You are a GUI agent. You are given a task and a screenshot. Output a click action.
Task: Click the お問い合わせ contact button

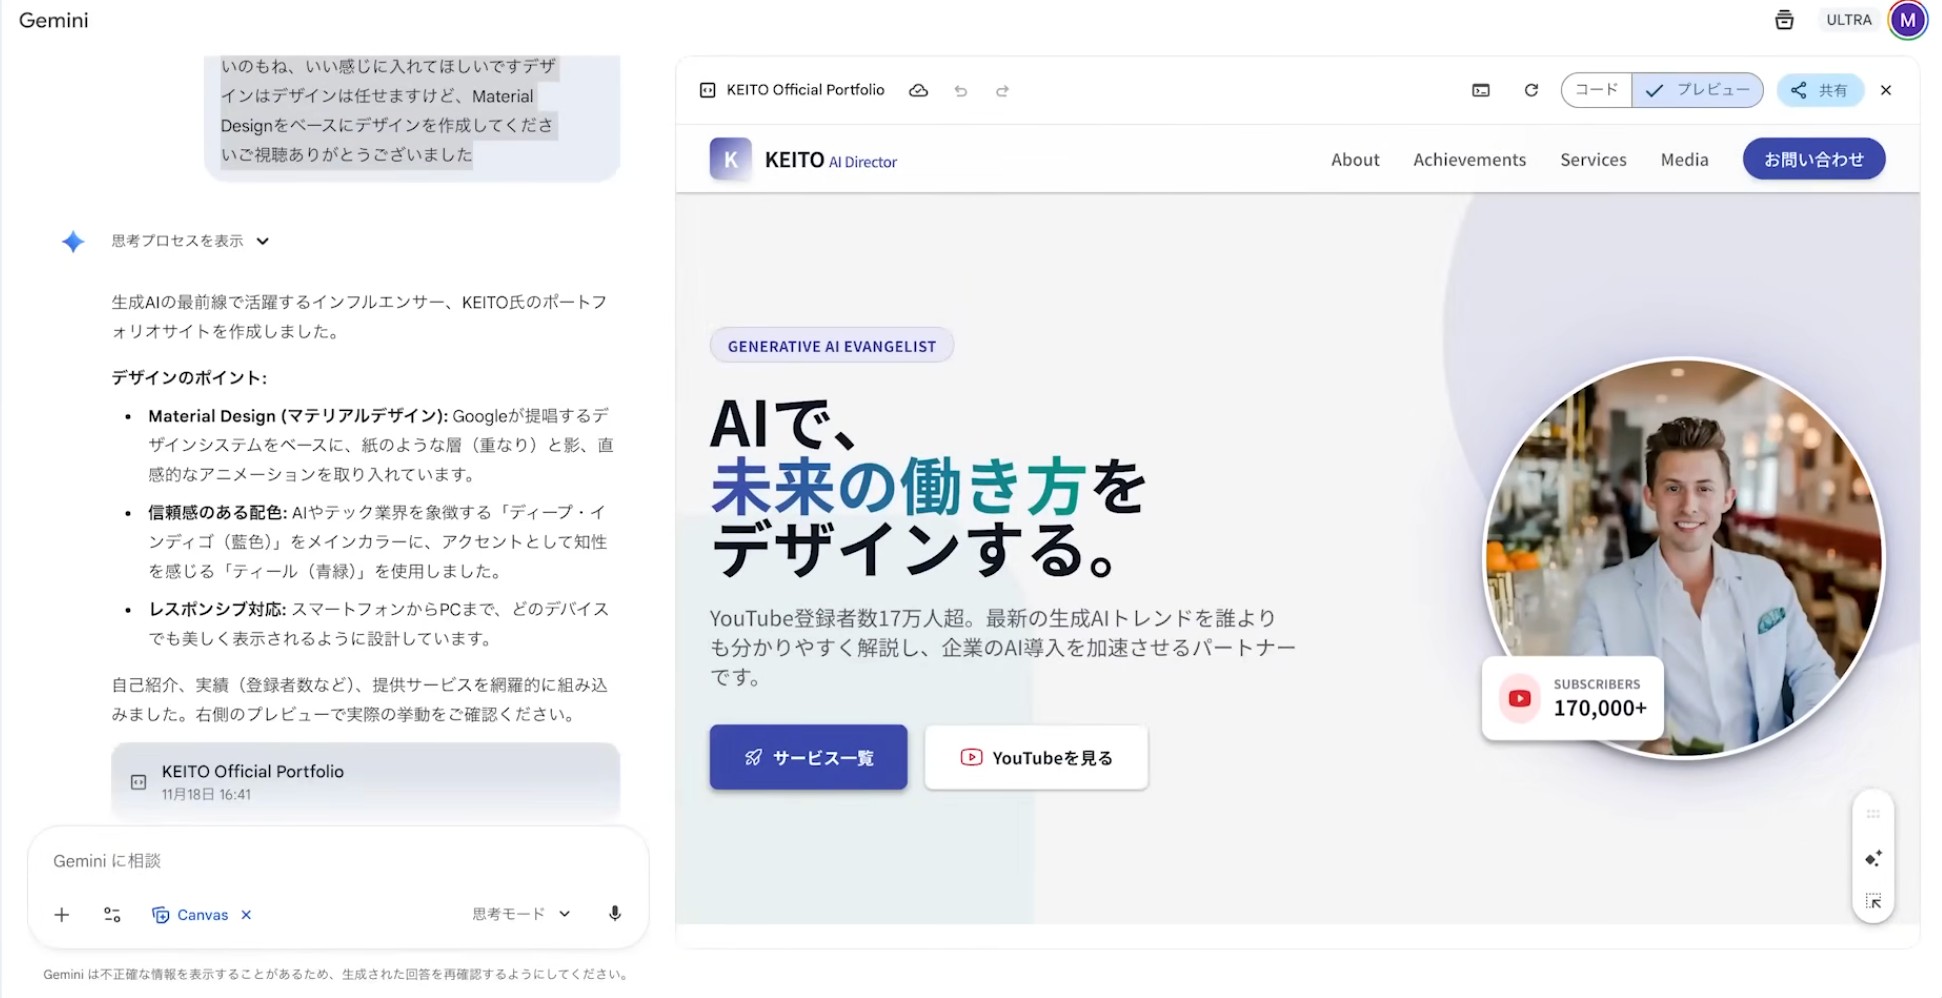pos(1814,159)
